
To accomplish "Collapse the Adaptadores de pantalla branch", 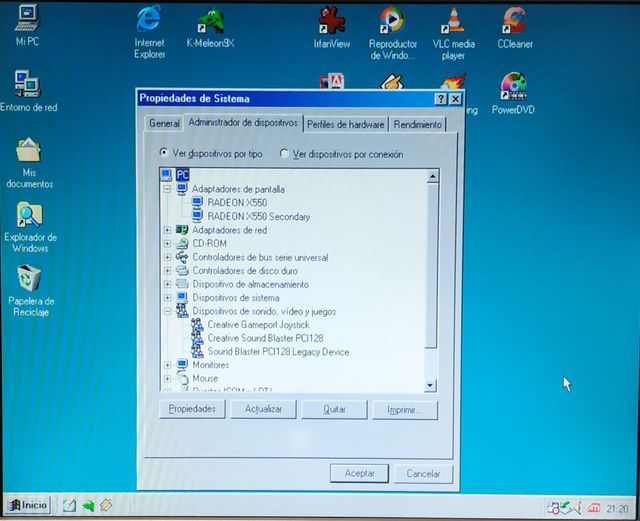I will coord(167,189).
